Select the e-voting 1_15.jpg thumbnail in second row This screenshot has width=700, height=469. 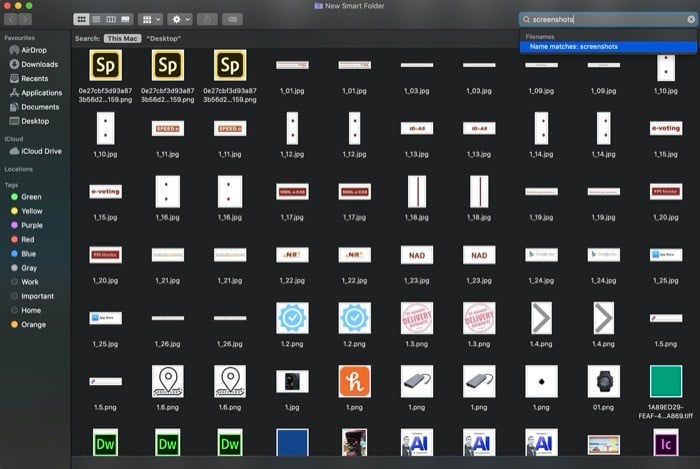click(666, 129)
